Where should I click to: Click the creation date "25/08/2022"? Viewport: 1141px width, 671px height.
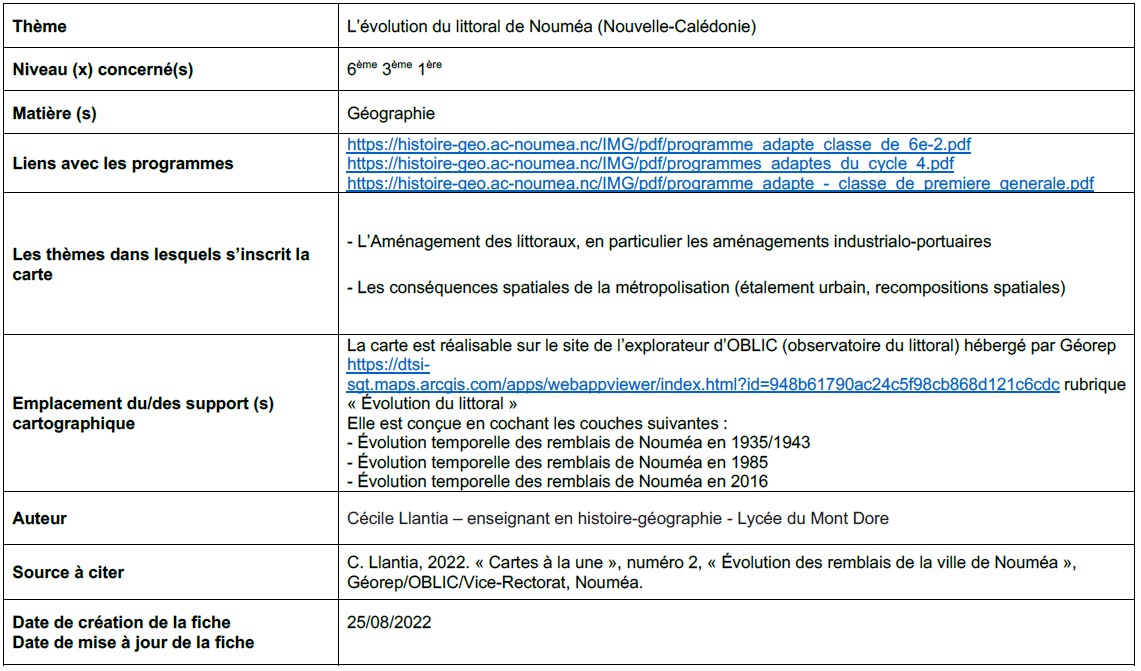[389, 622]
